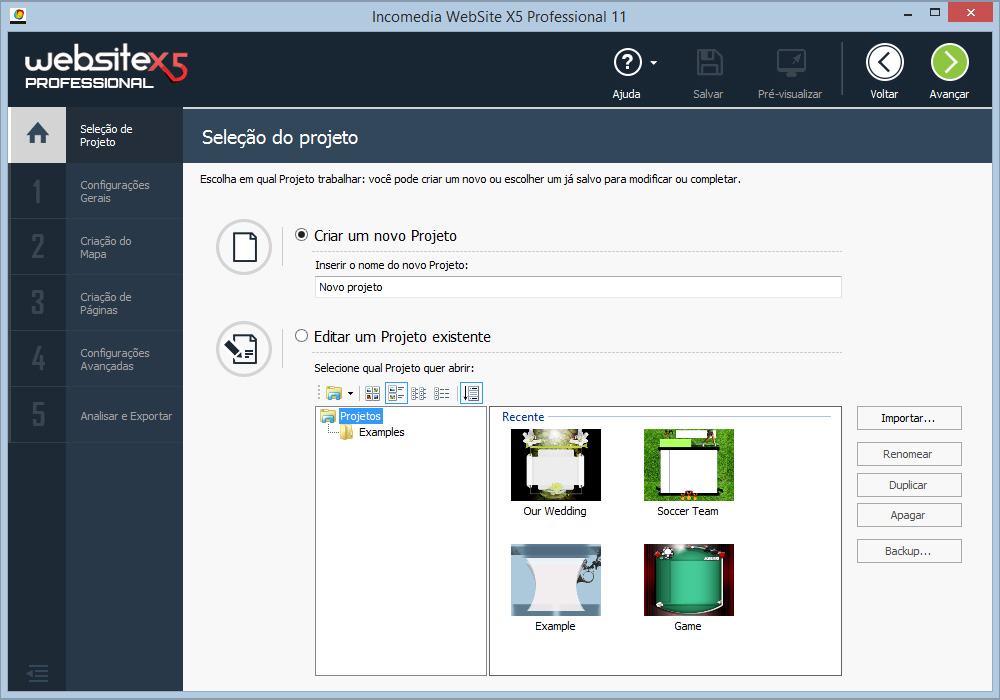Go to step 5 Analisar e Exportar
The height and width of the screenshot is (700, 1000).
coord(96,416)
